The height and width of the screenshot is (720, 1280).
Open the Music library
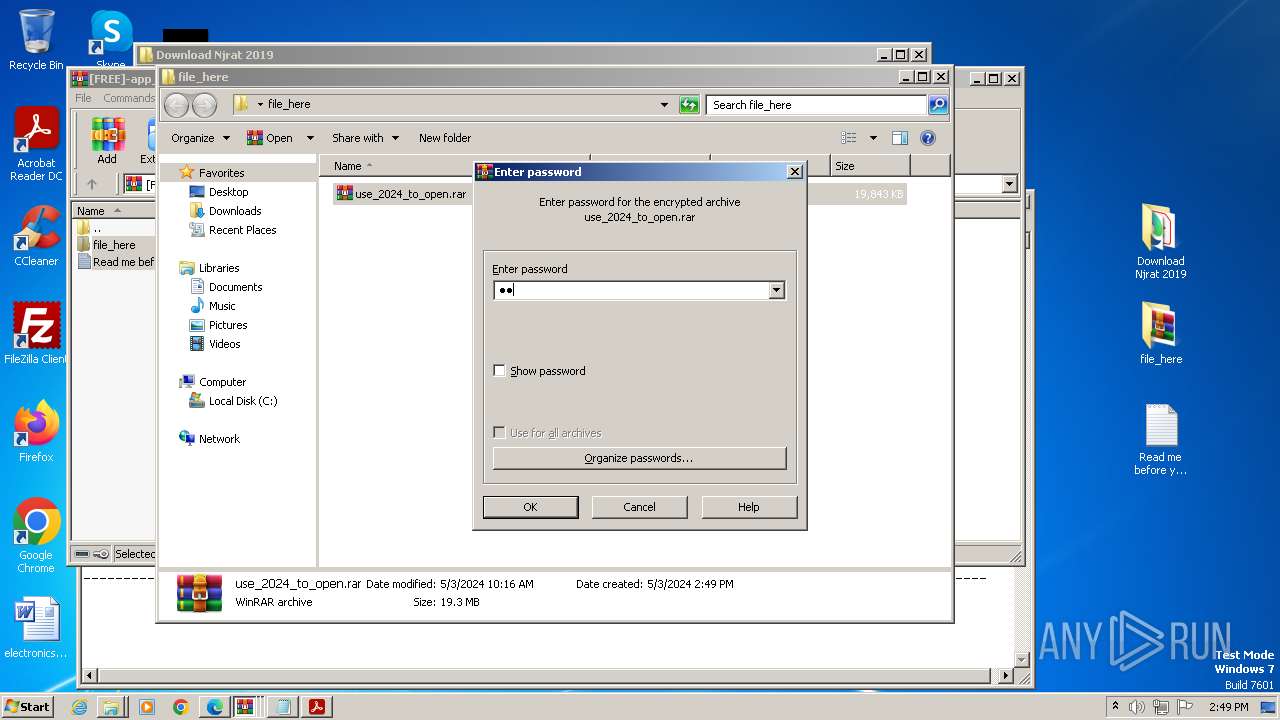222,306
